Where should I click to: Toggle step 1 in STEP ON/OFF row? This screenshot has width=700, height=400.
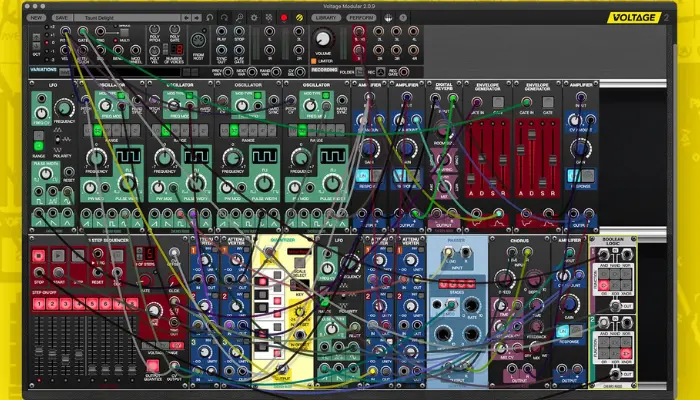(x=39, y=304)
